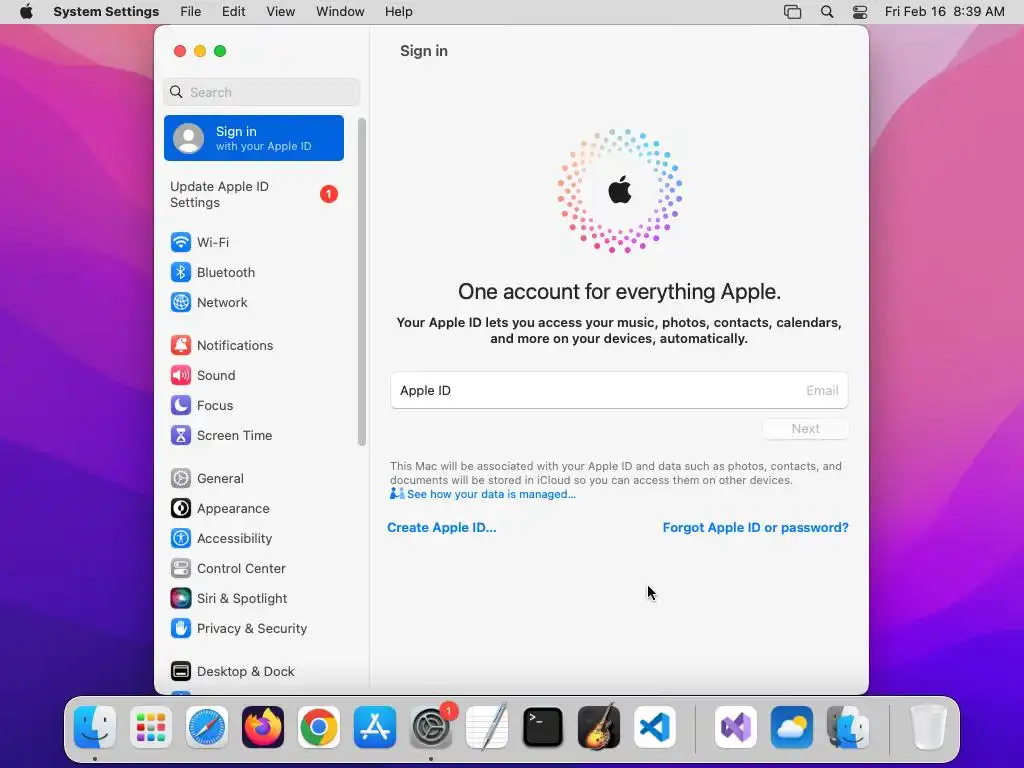
Task: Click the sidebar vertical scrollbar
Action: point(362,282)
